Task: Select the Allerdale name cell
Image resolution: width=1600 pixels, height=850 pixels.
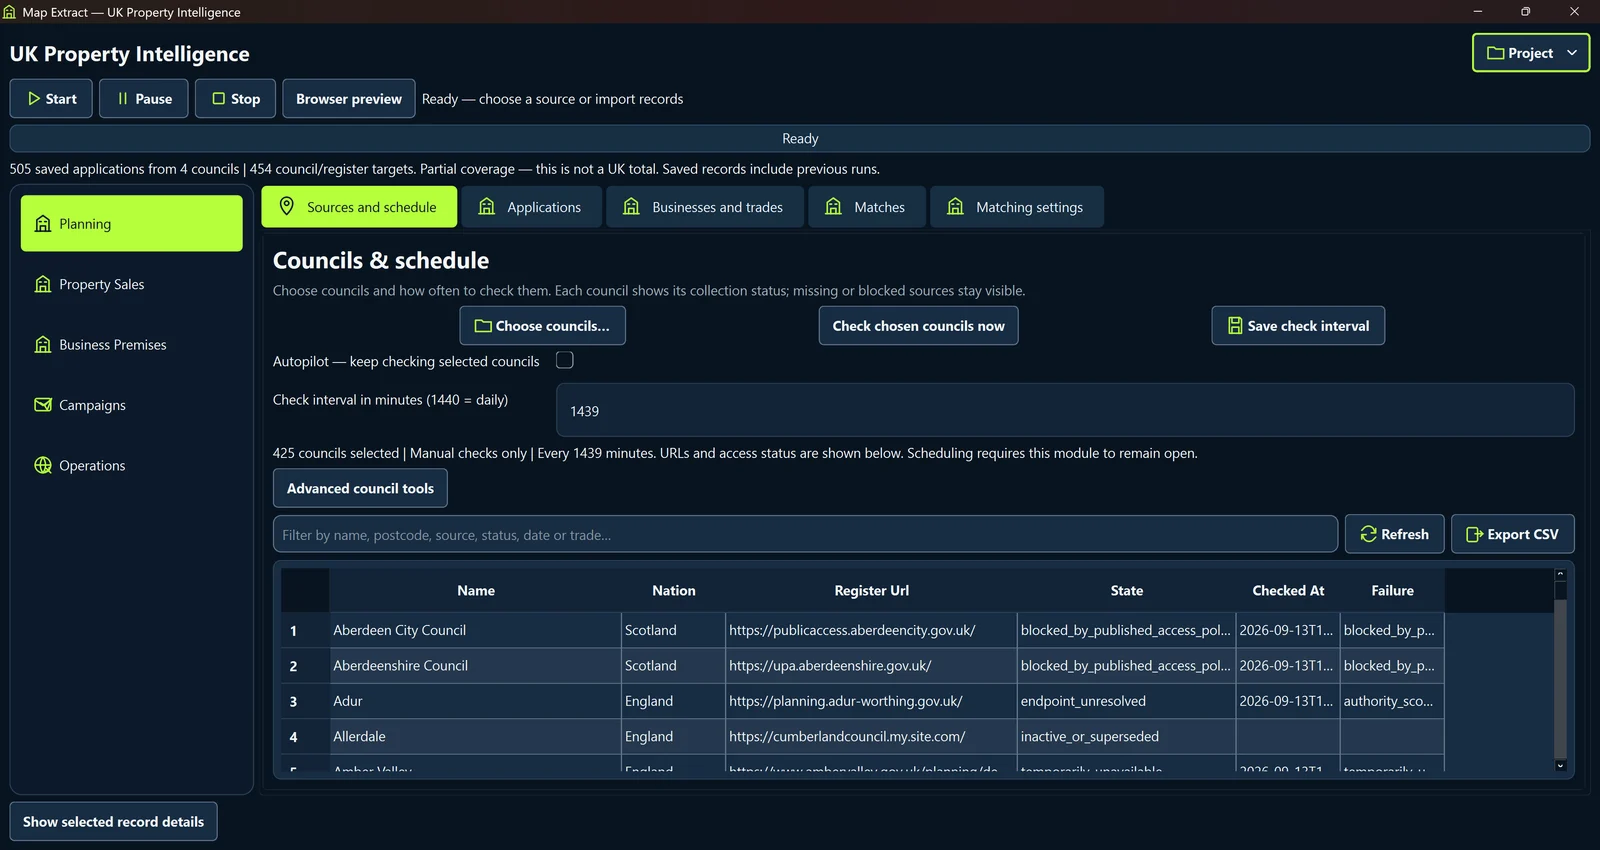Action: [476, 737]
